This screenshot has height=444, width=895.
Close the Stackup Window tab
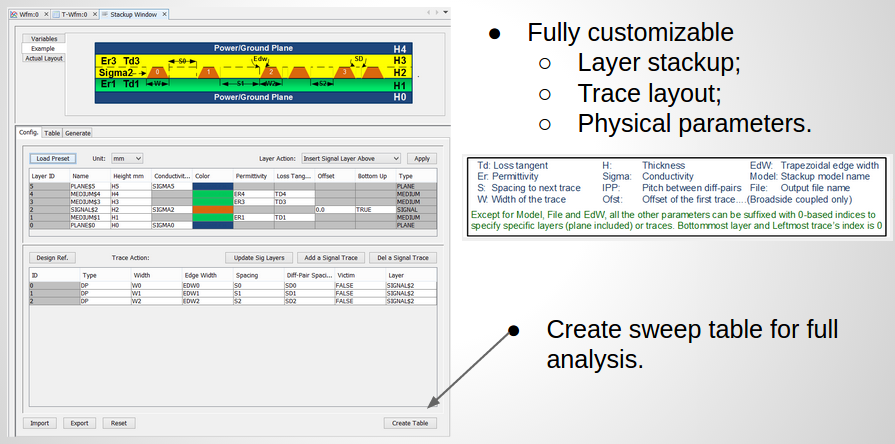164,14
